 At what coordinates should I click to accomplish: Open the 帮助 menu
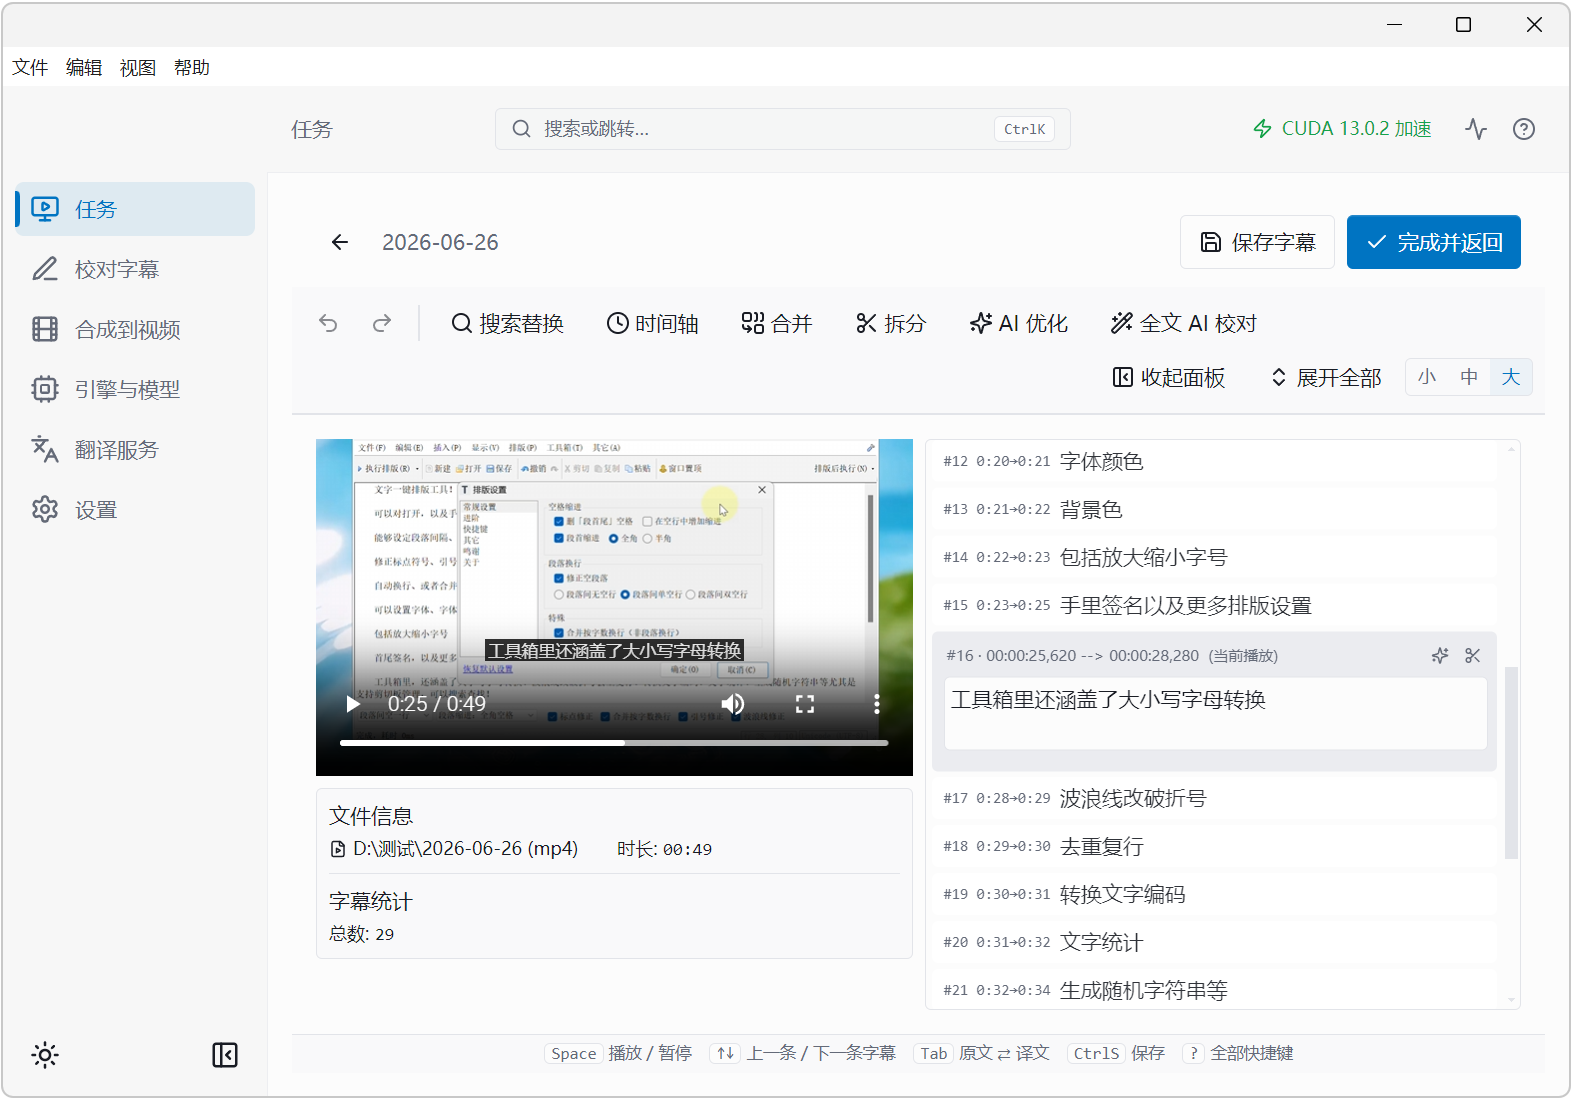point(192,67)
